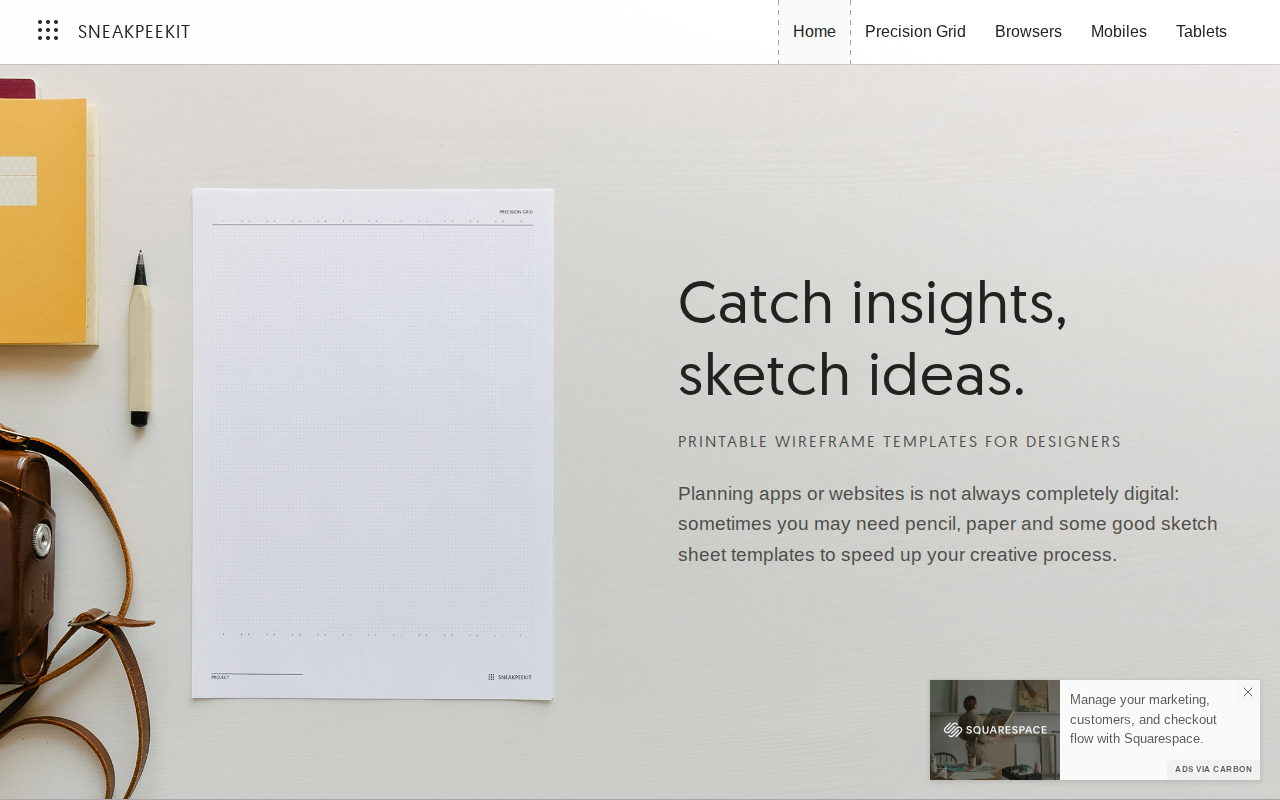Navigate to the Tablets section

click(x=1201, y=32)
